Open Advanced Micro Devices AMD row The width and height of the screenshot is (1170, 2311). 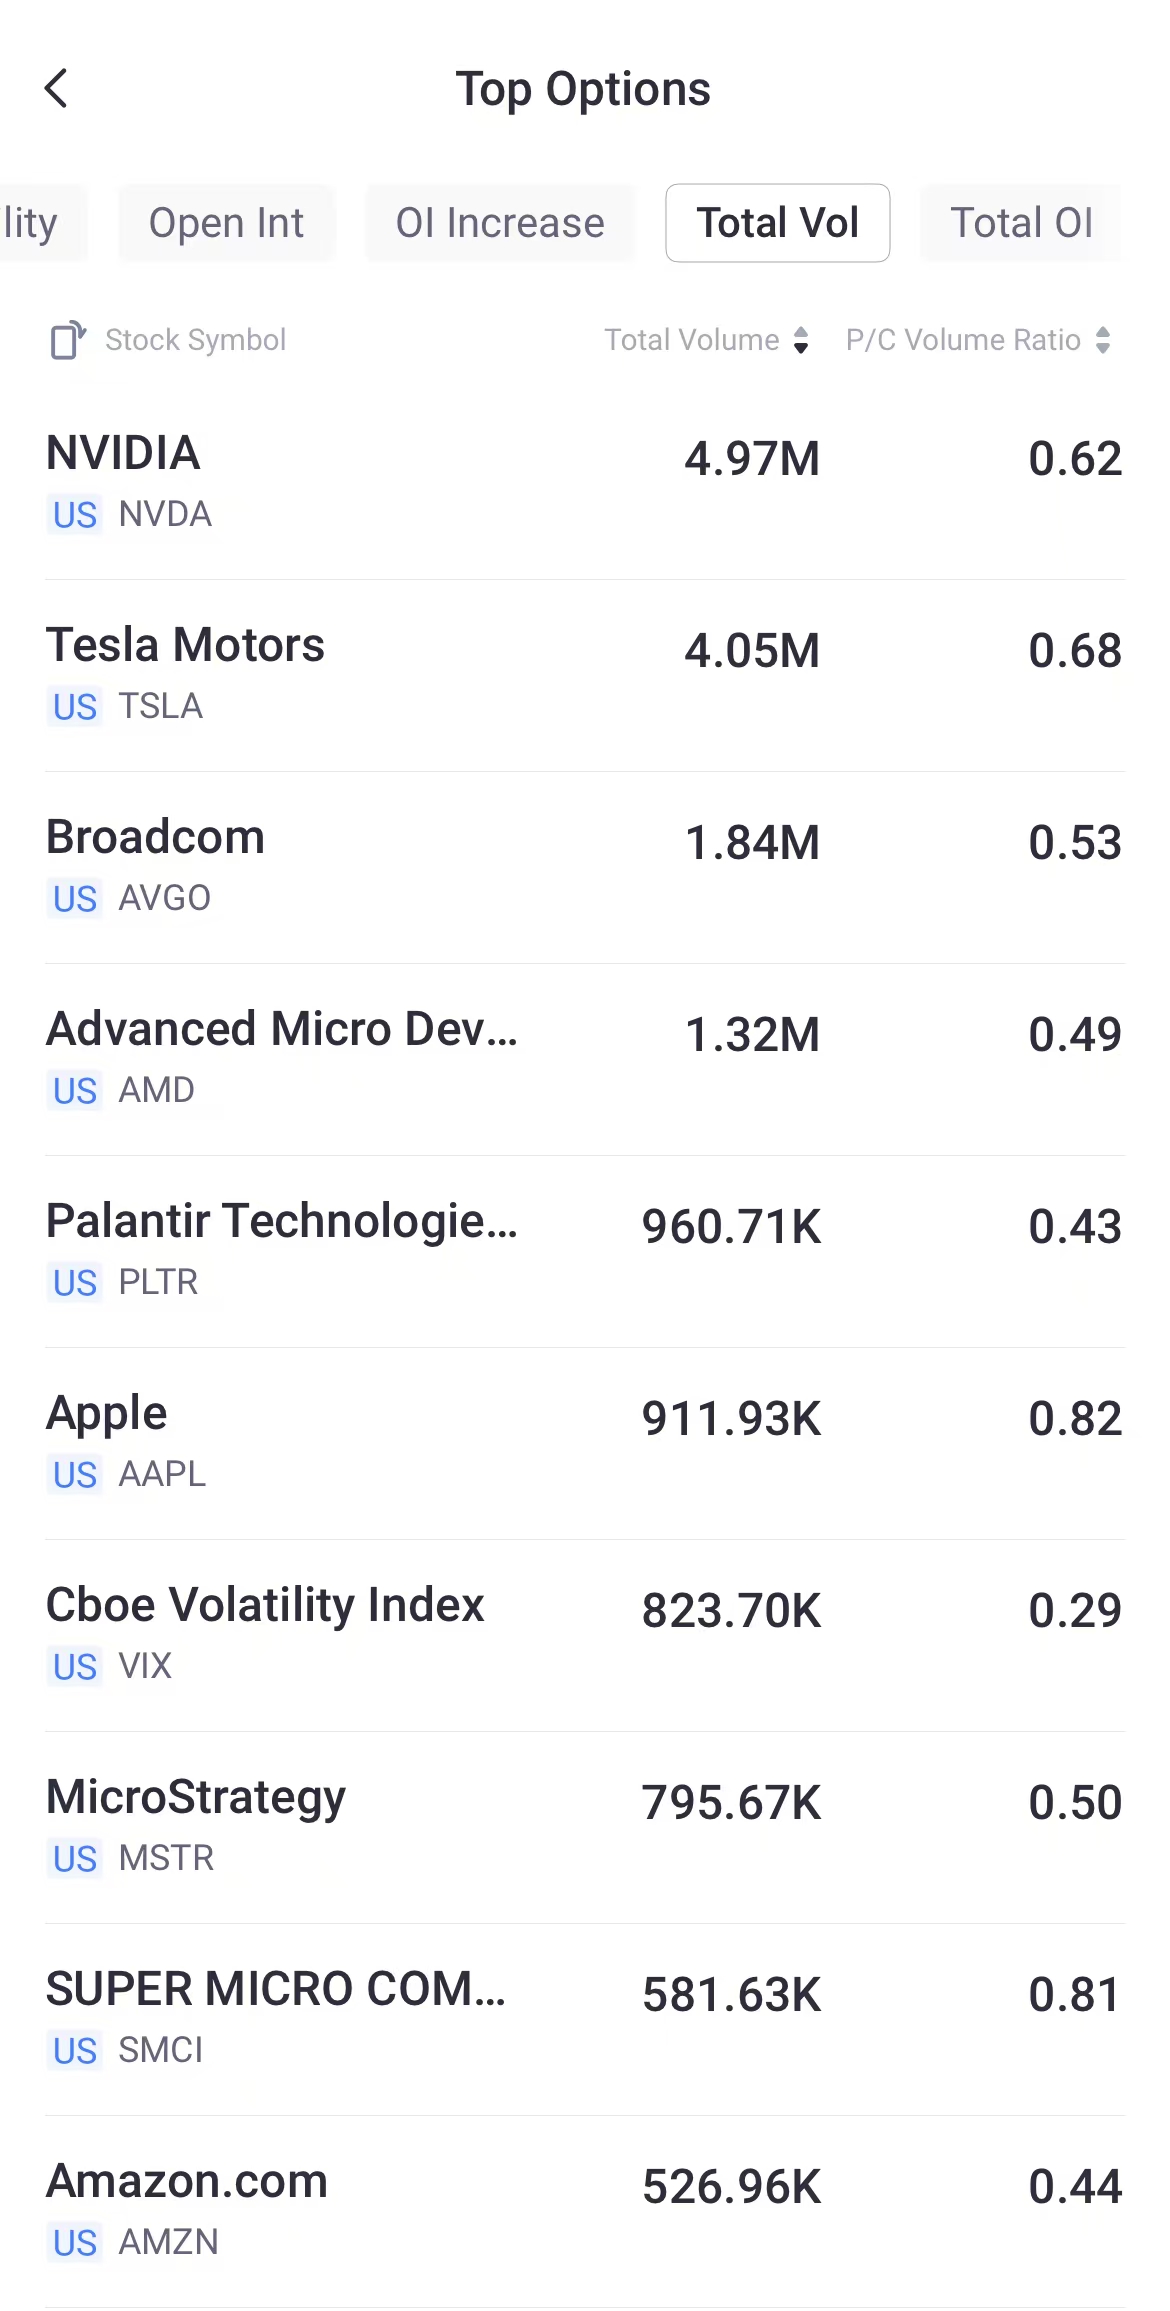tap(585, 1058)
